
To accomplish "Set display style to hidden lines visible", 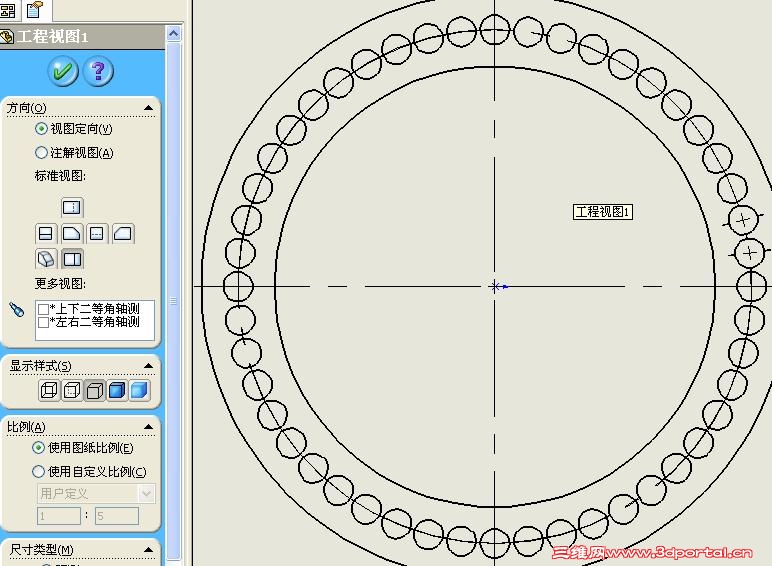I will pos(72,391).
